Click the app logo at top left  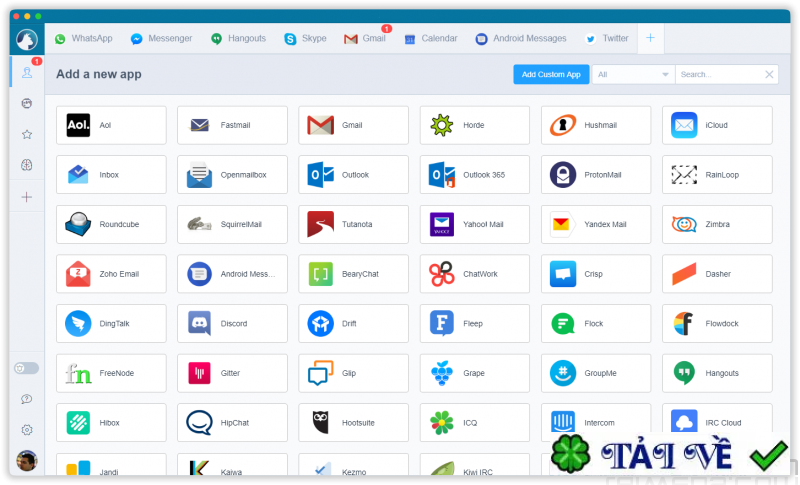[x=27, y=39]
